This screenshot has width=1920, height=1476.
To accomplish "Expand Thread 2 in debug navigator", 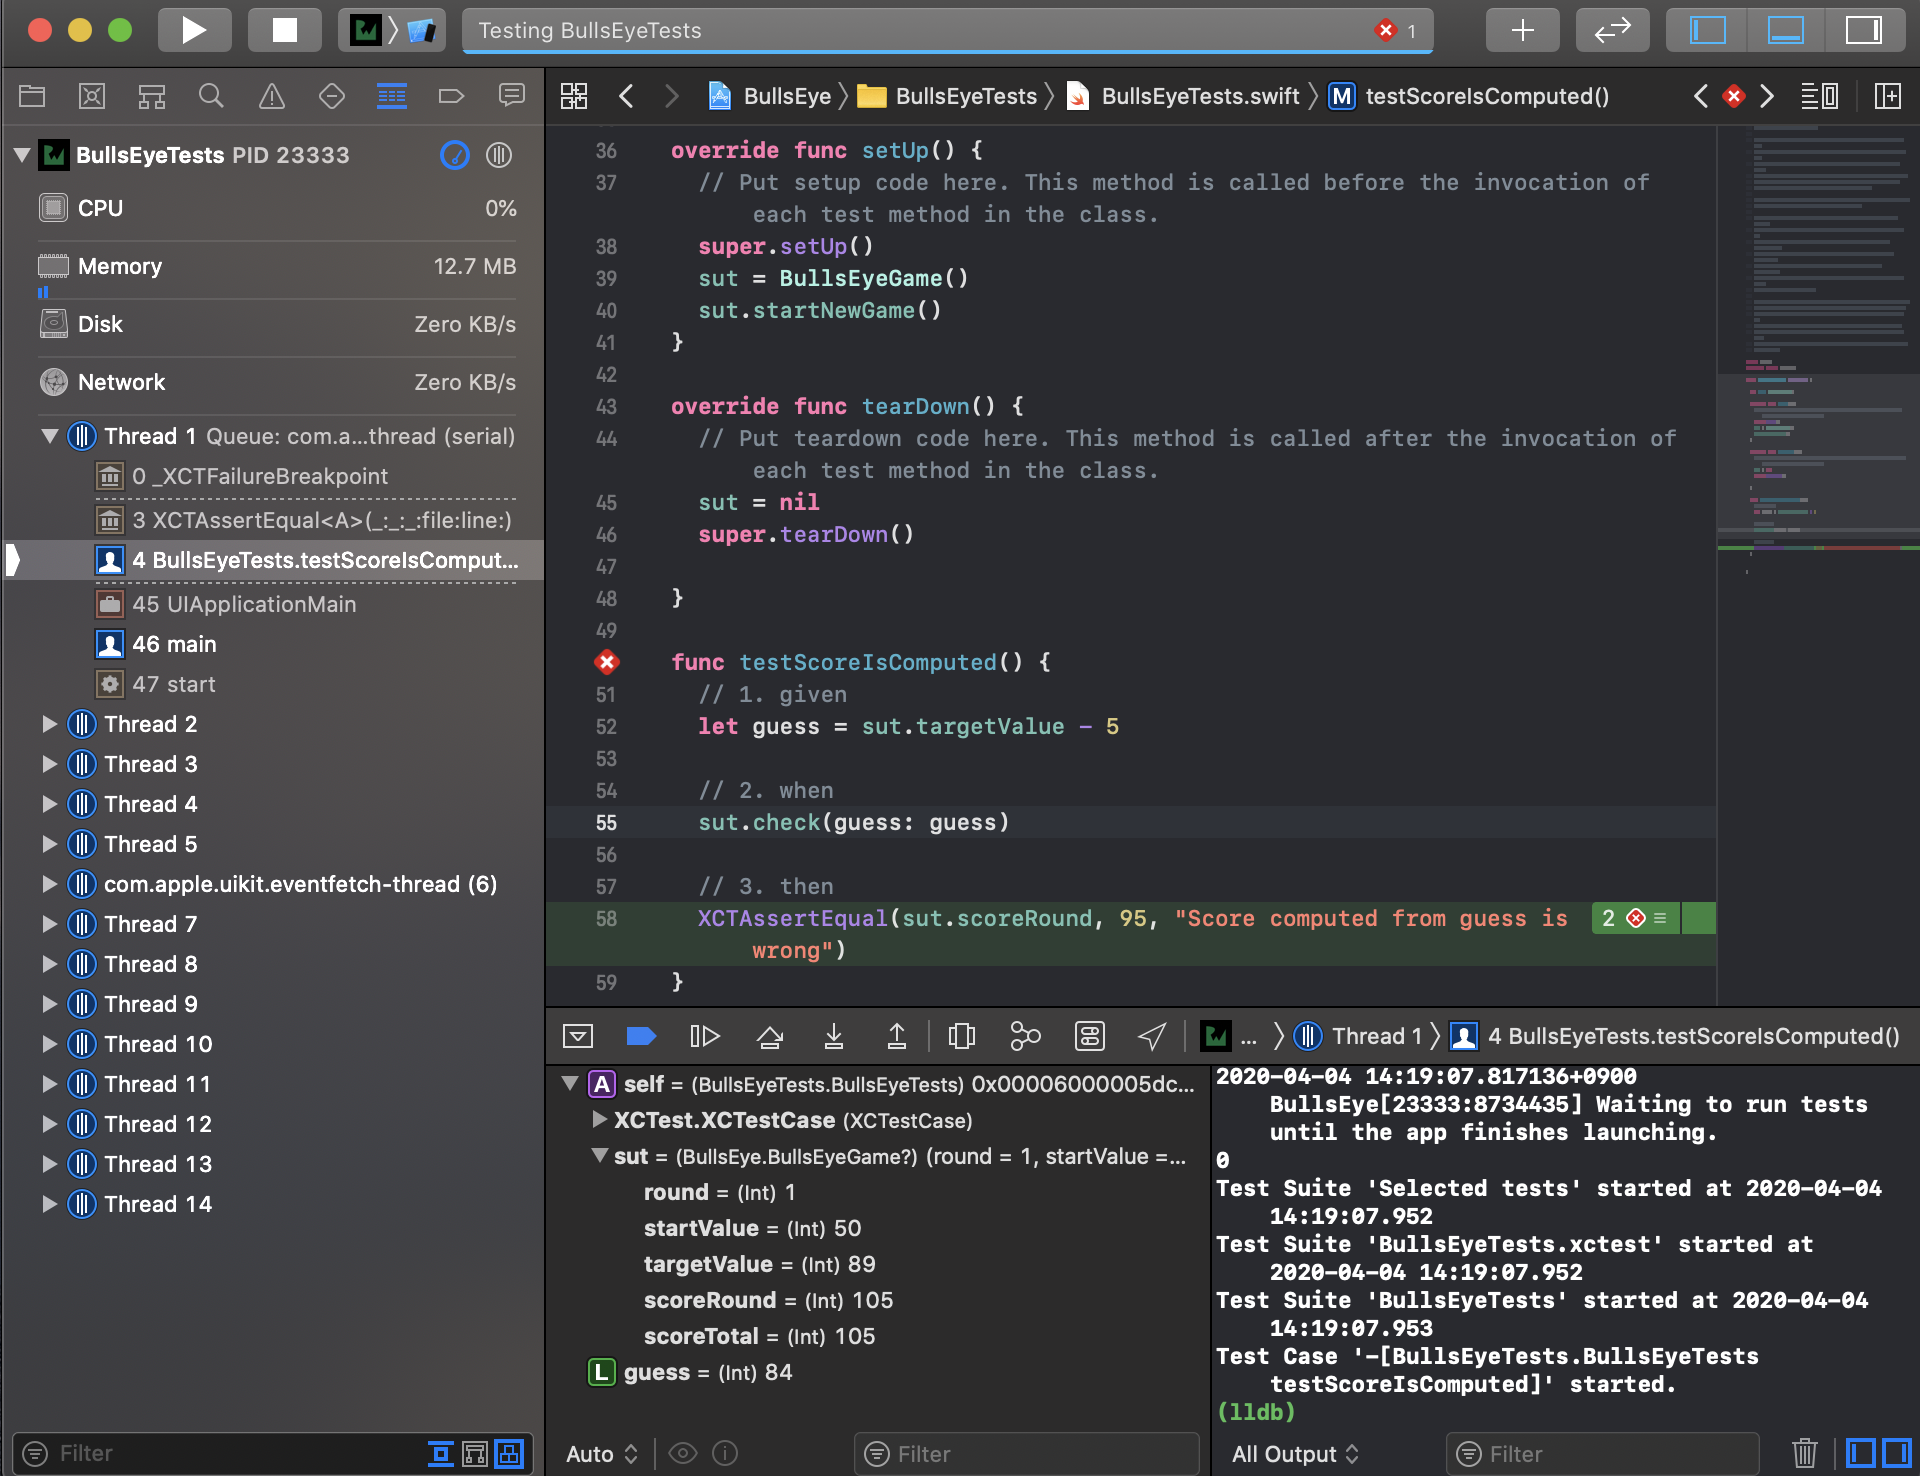I will point(49,724).
